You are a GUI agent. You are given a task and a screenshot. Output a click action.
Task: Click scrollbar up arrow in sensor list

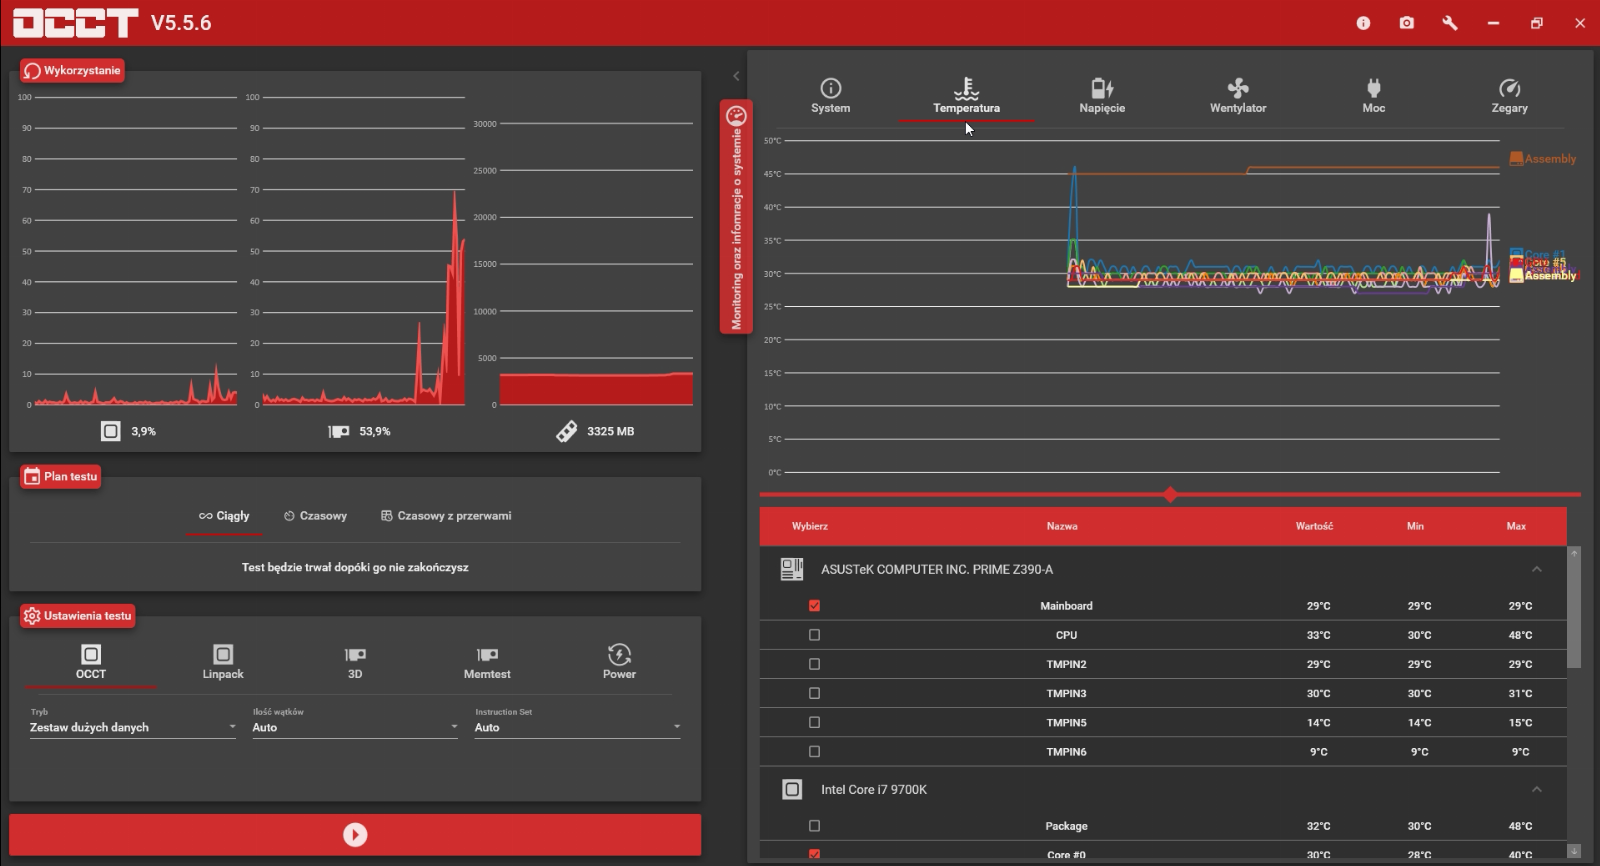[x=1574, y=552]
